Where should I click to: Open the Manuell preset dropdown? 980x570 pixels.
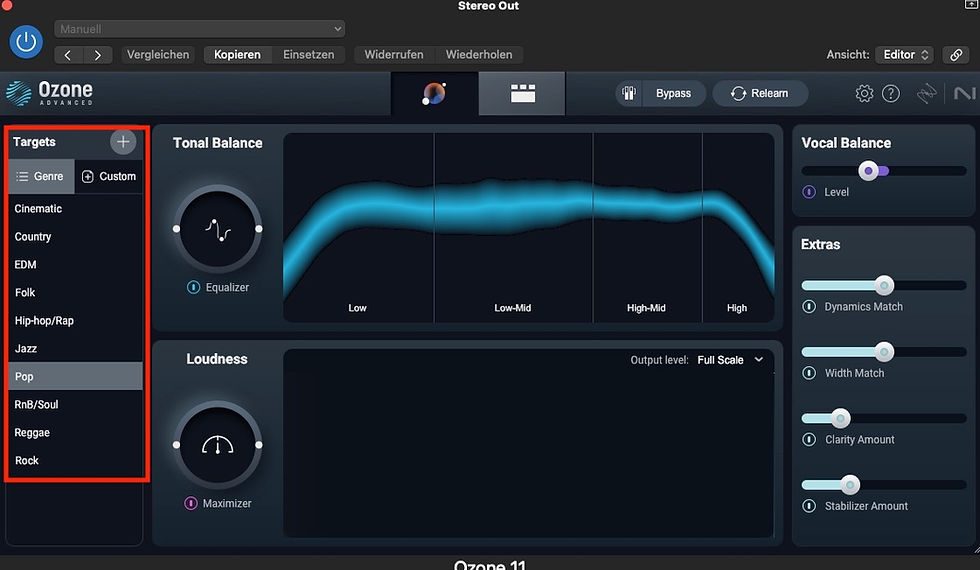pos(200,30)
